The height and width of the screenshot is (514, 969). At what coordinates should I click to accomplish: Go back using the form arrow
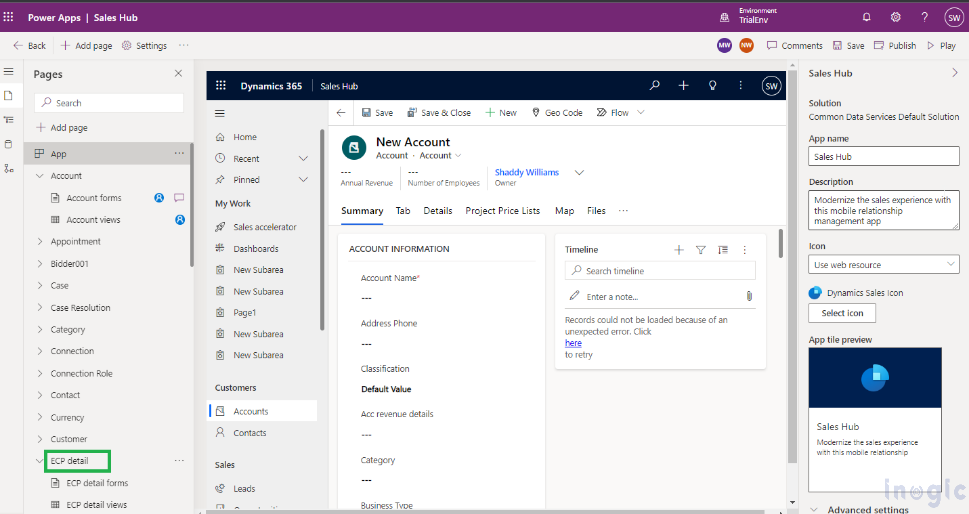click(x=341, y=112)
